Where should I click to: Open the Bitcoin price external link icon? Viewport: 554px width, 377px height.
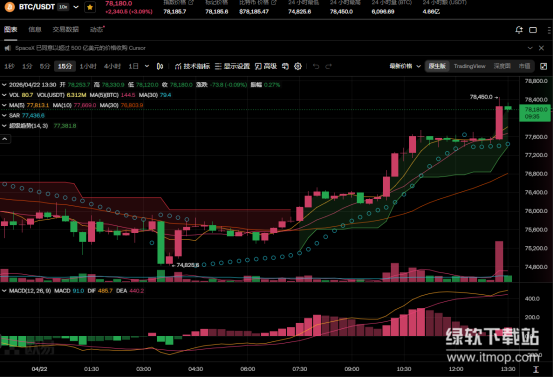tap(274, 2)
